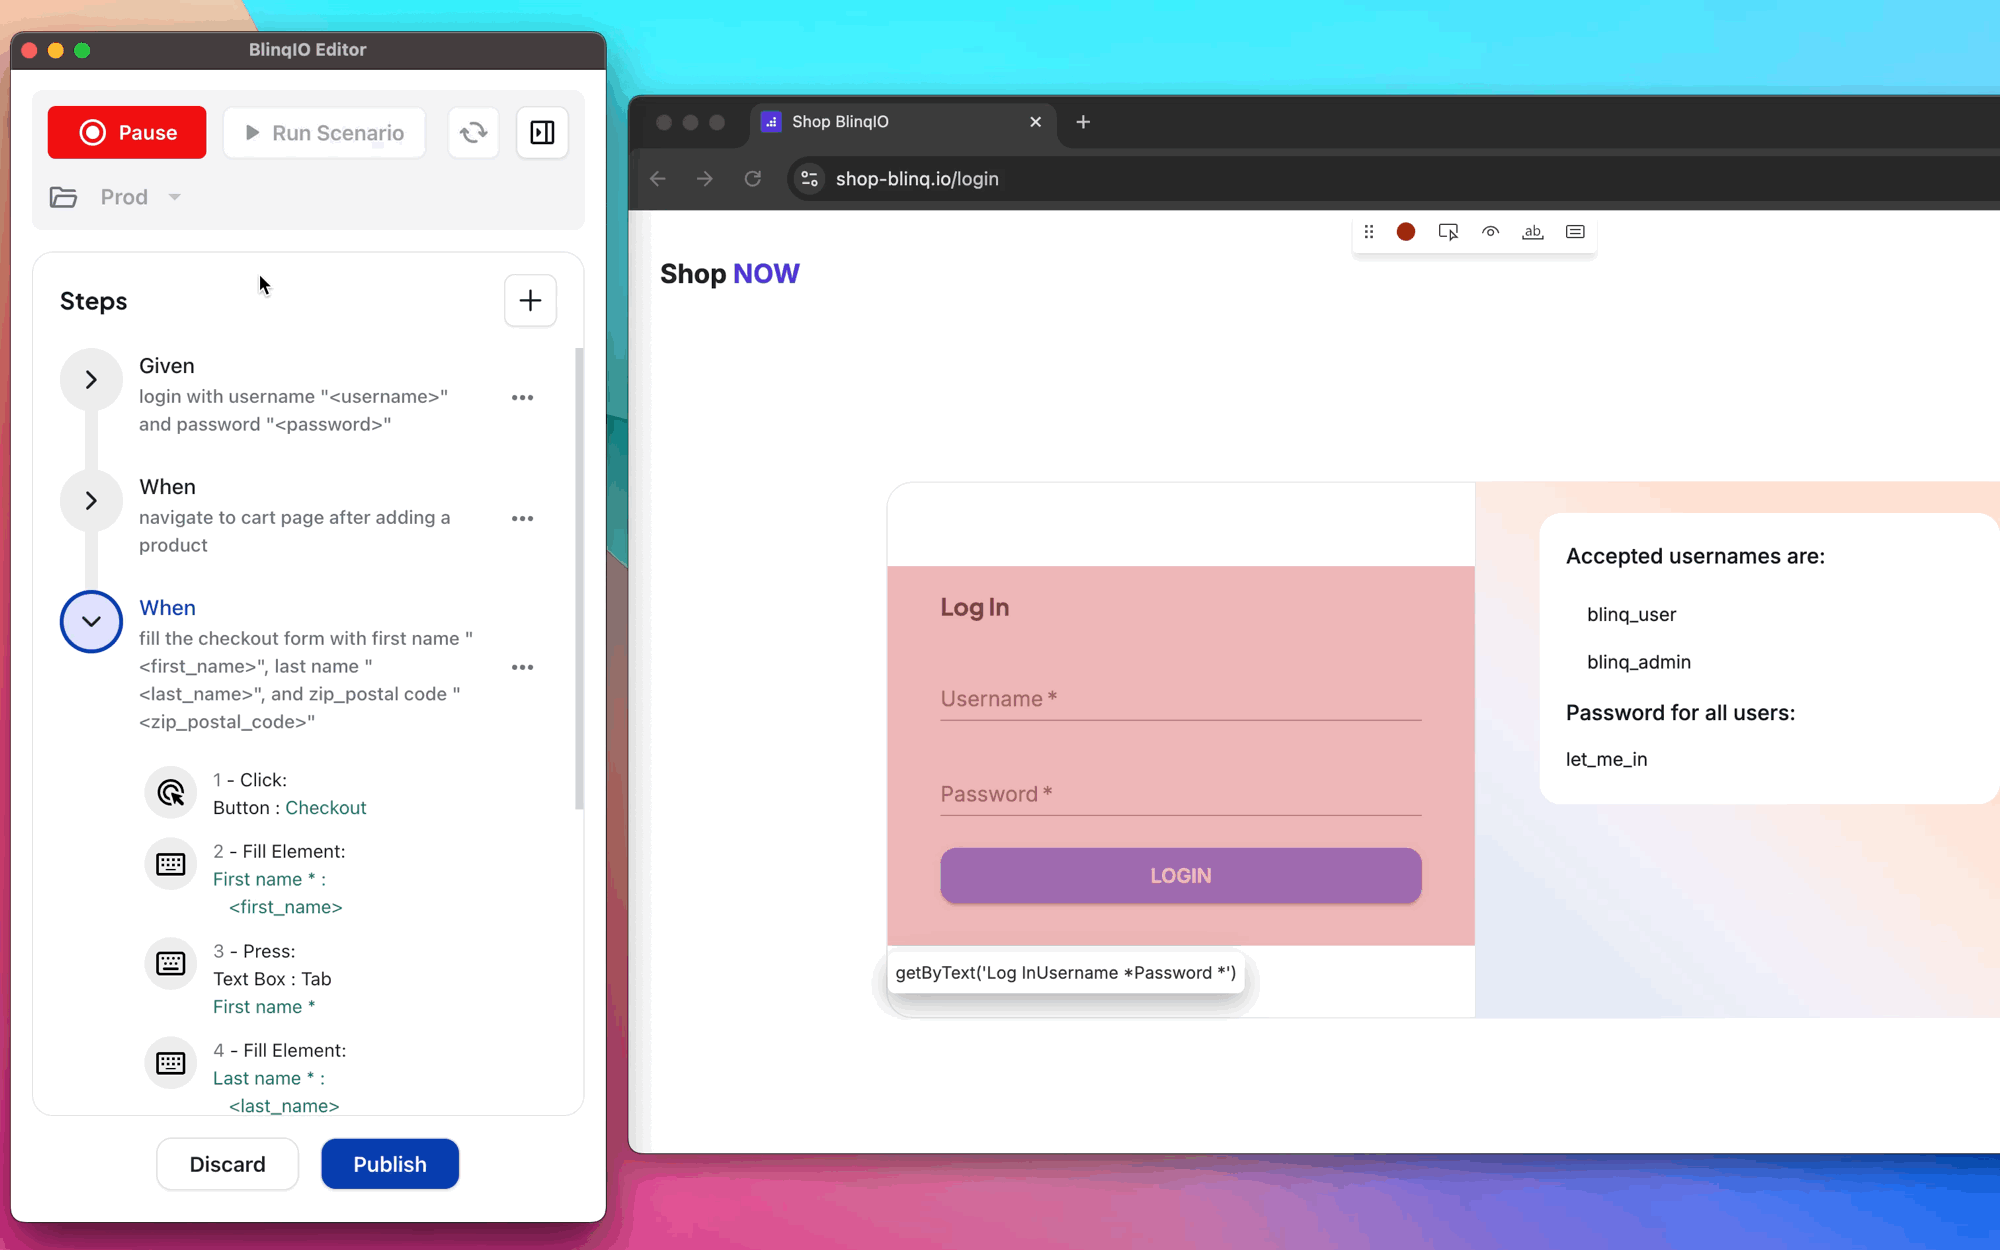The width and height of the screenshot is (2000, 1250).
Task: Collapse the second When step chevron
Action: coord(91,621)
